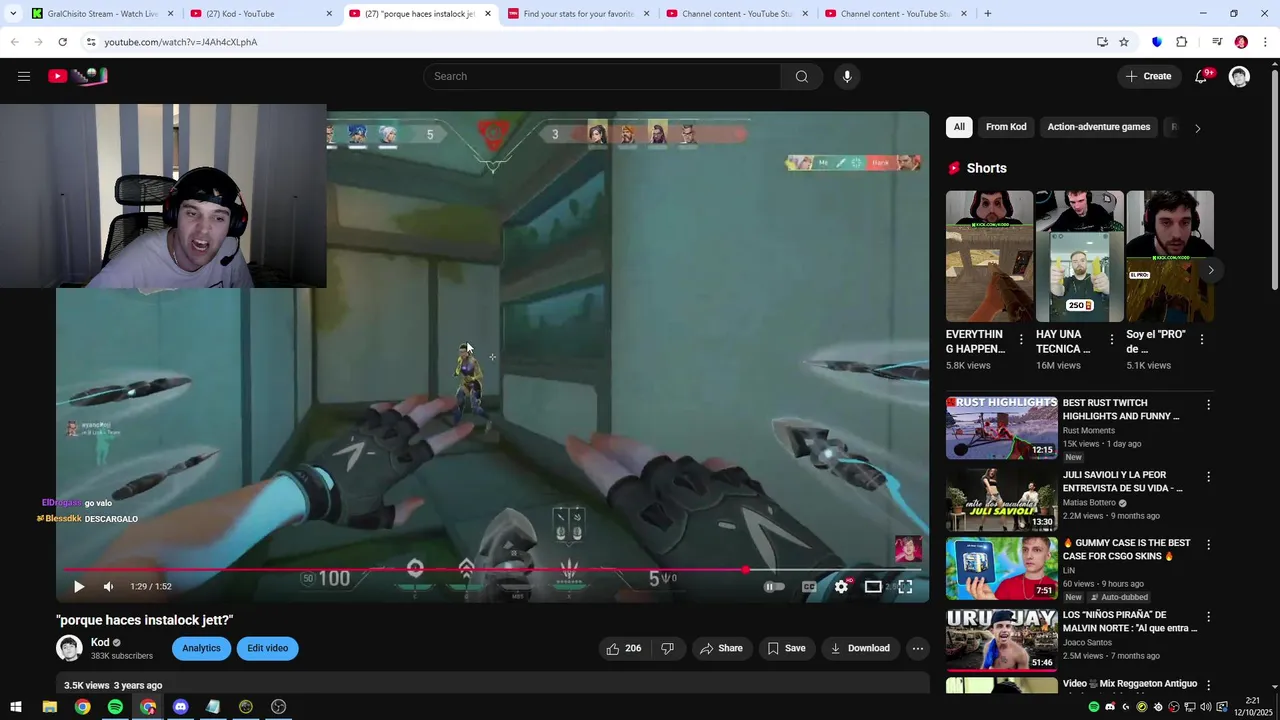
Task: Go back in browser history
Action: pos(14,42)
